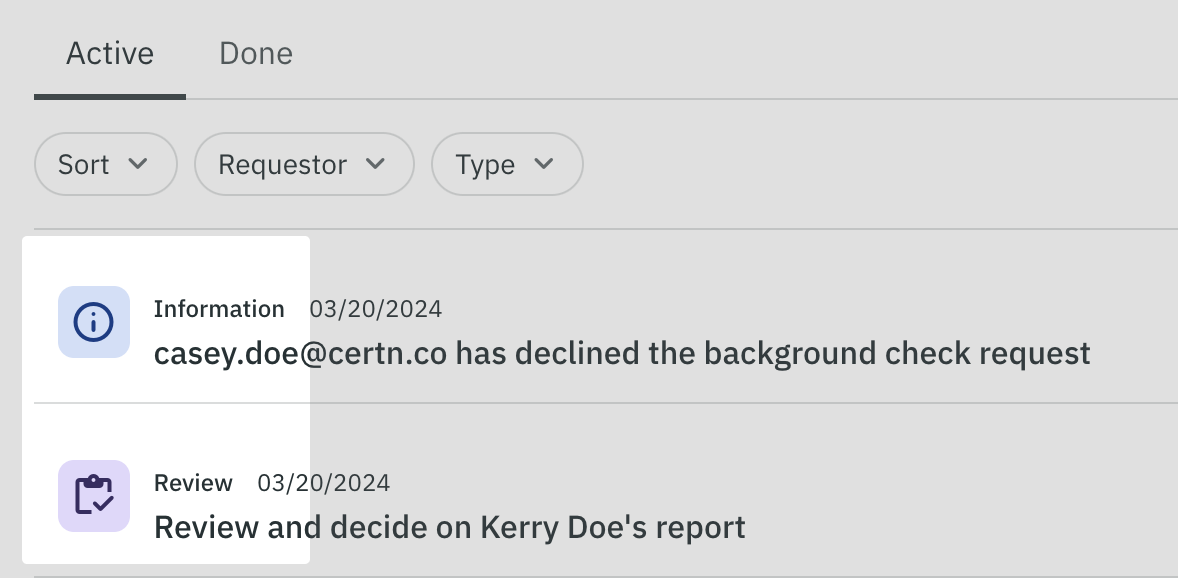Click the blue Information circle icon
The image size is (1178, 578).
pyautogui.click(x=94, y=322)
